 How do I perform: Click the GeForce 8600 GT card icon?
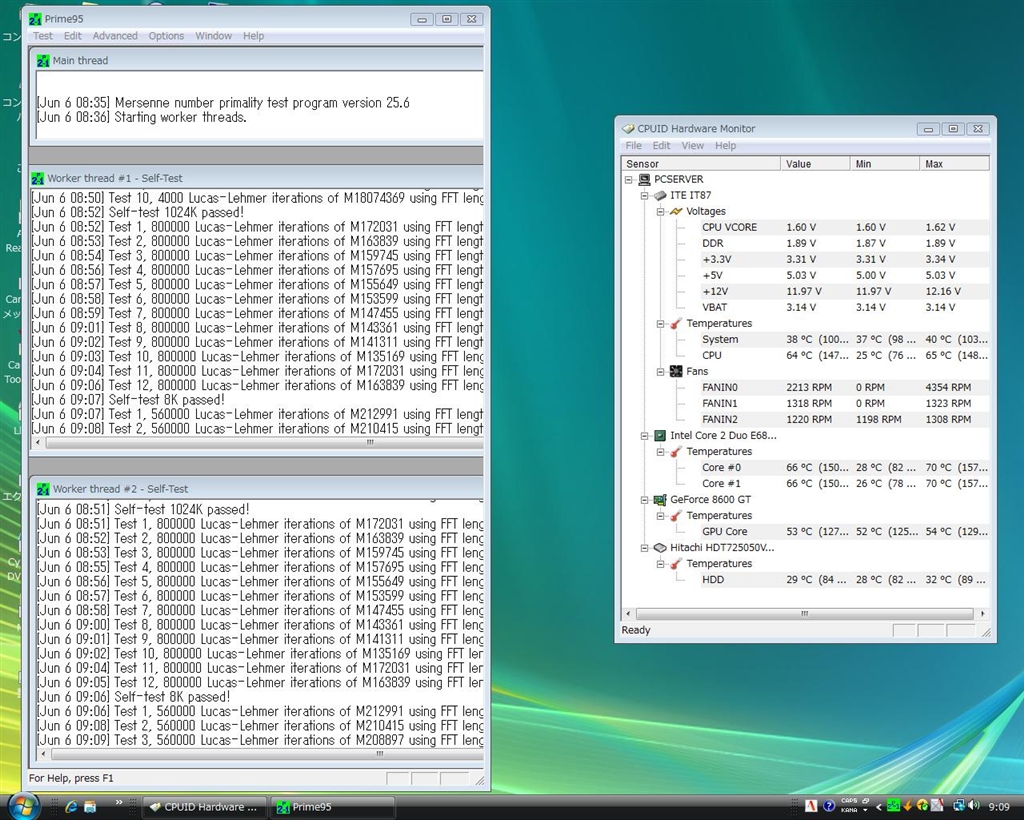point(659,500)
